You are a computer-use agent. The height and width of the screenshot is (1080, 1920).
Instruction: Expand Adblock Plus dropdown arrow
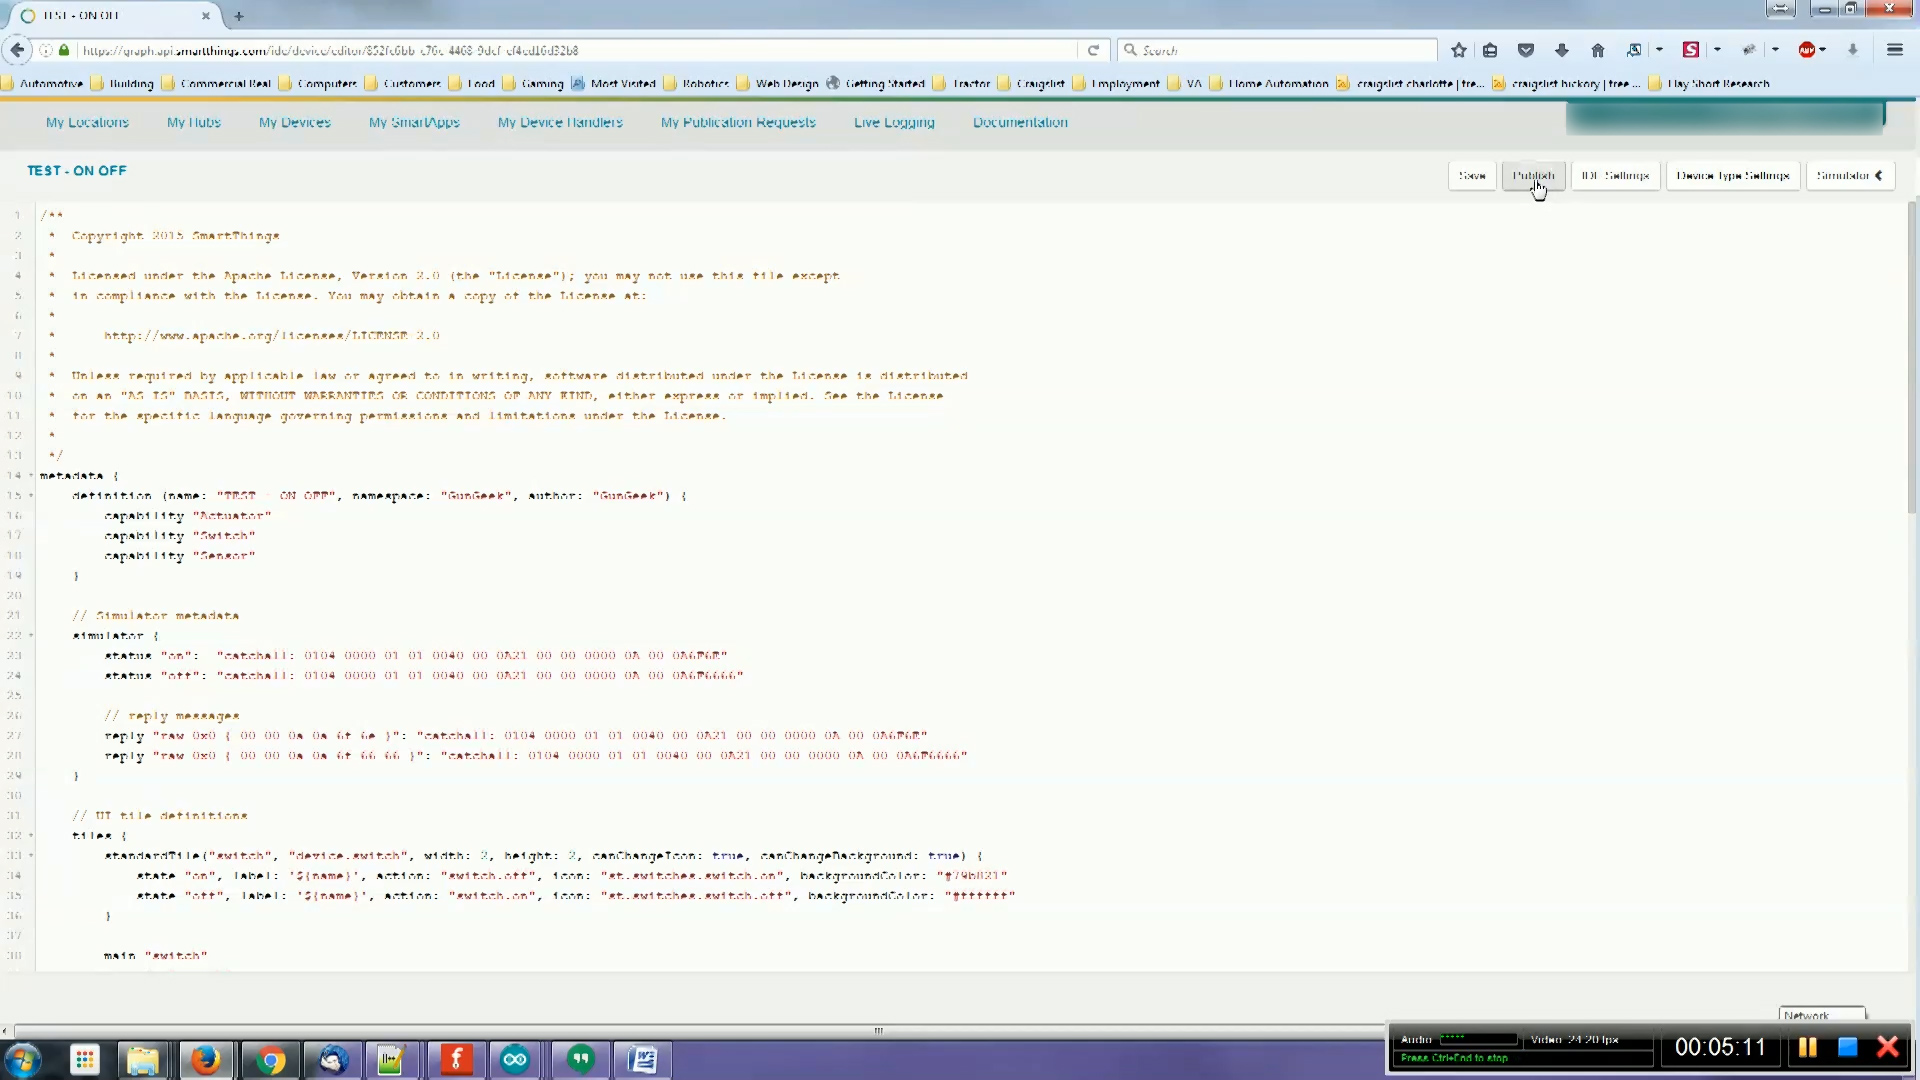coord(1823,50)
